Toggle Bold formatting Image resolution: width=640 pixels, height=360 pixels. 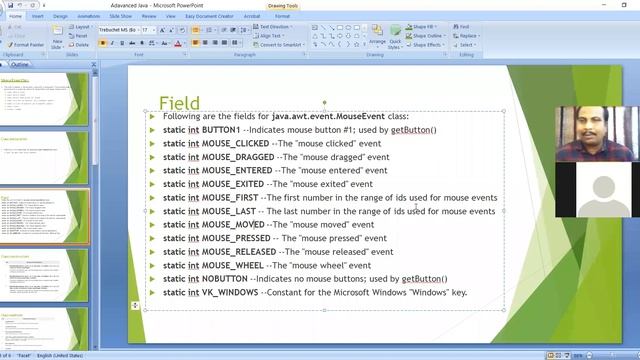pos(102,43)
